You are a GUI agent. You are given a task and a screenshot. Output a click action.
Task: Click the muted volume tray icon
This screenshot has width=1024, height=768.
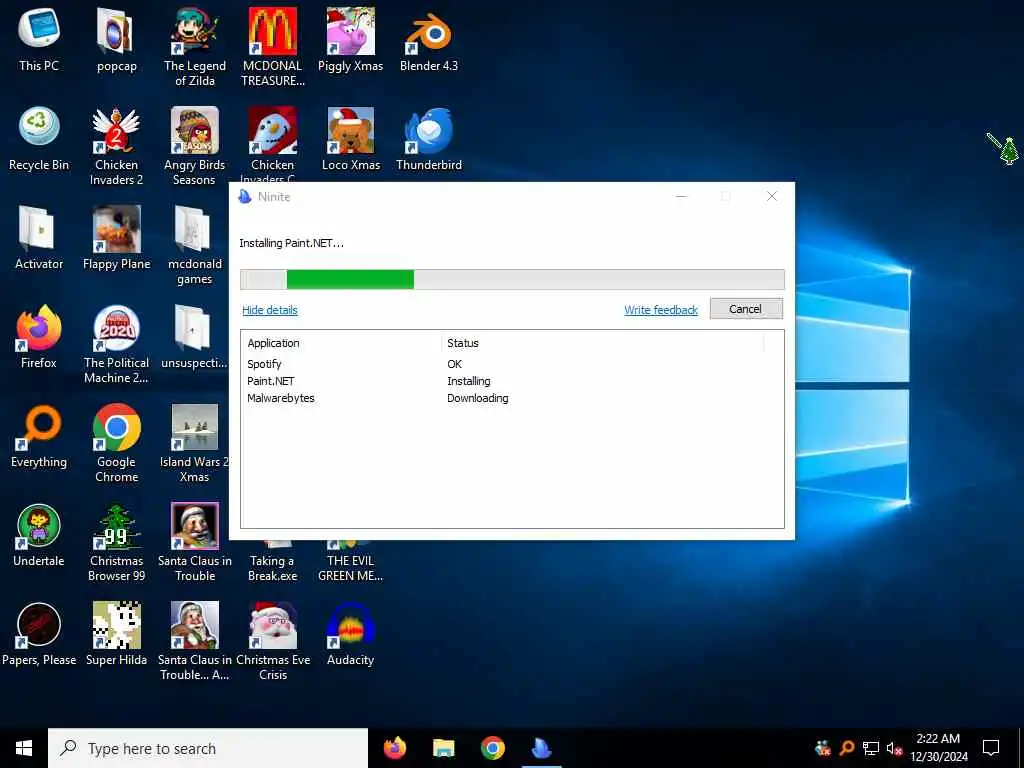point(895,748)
